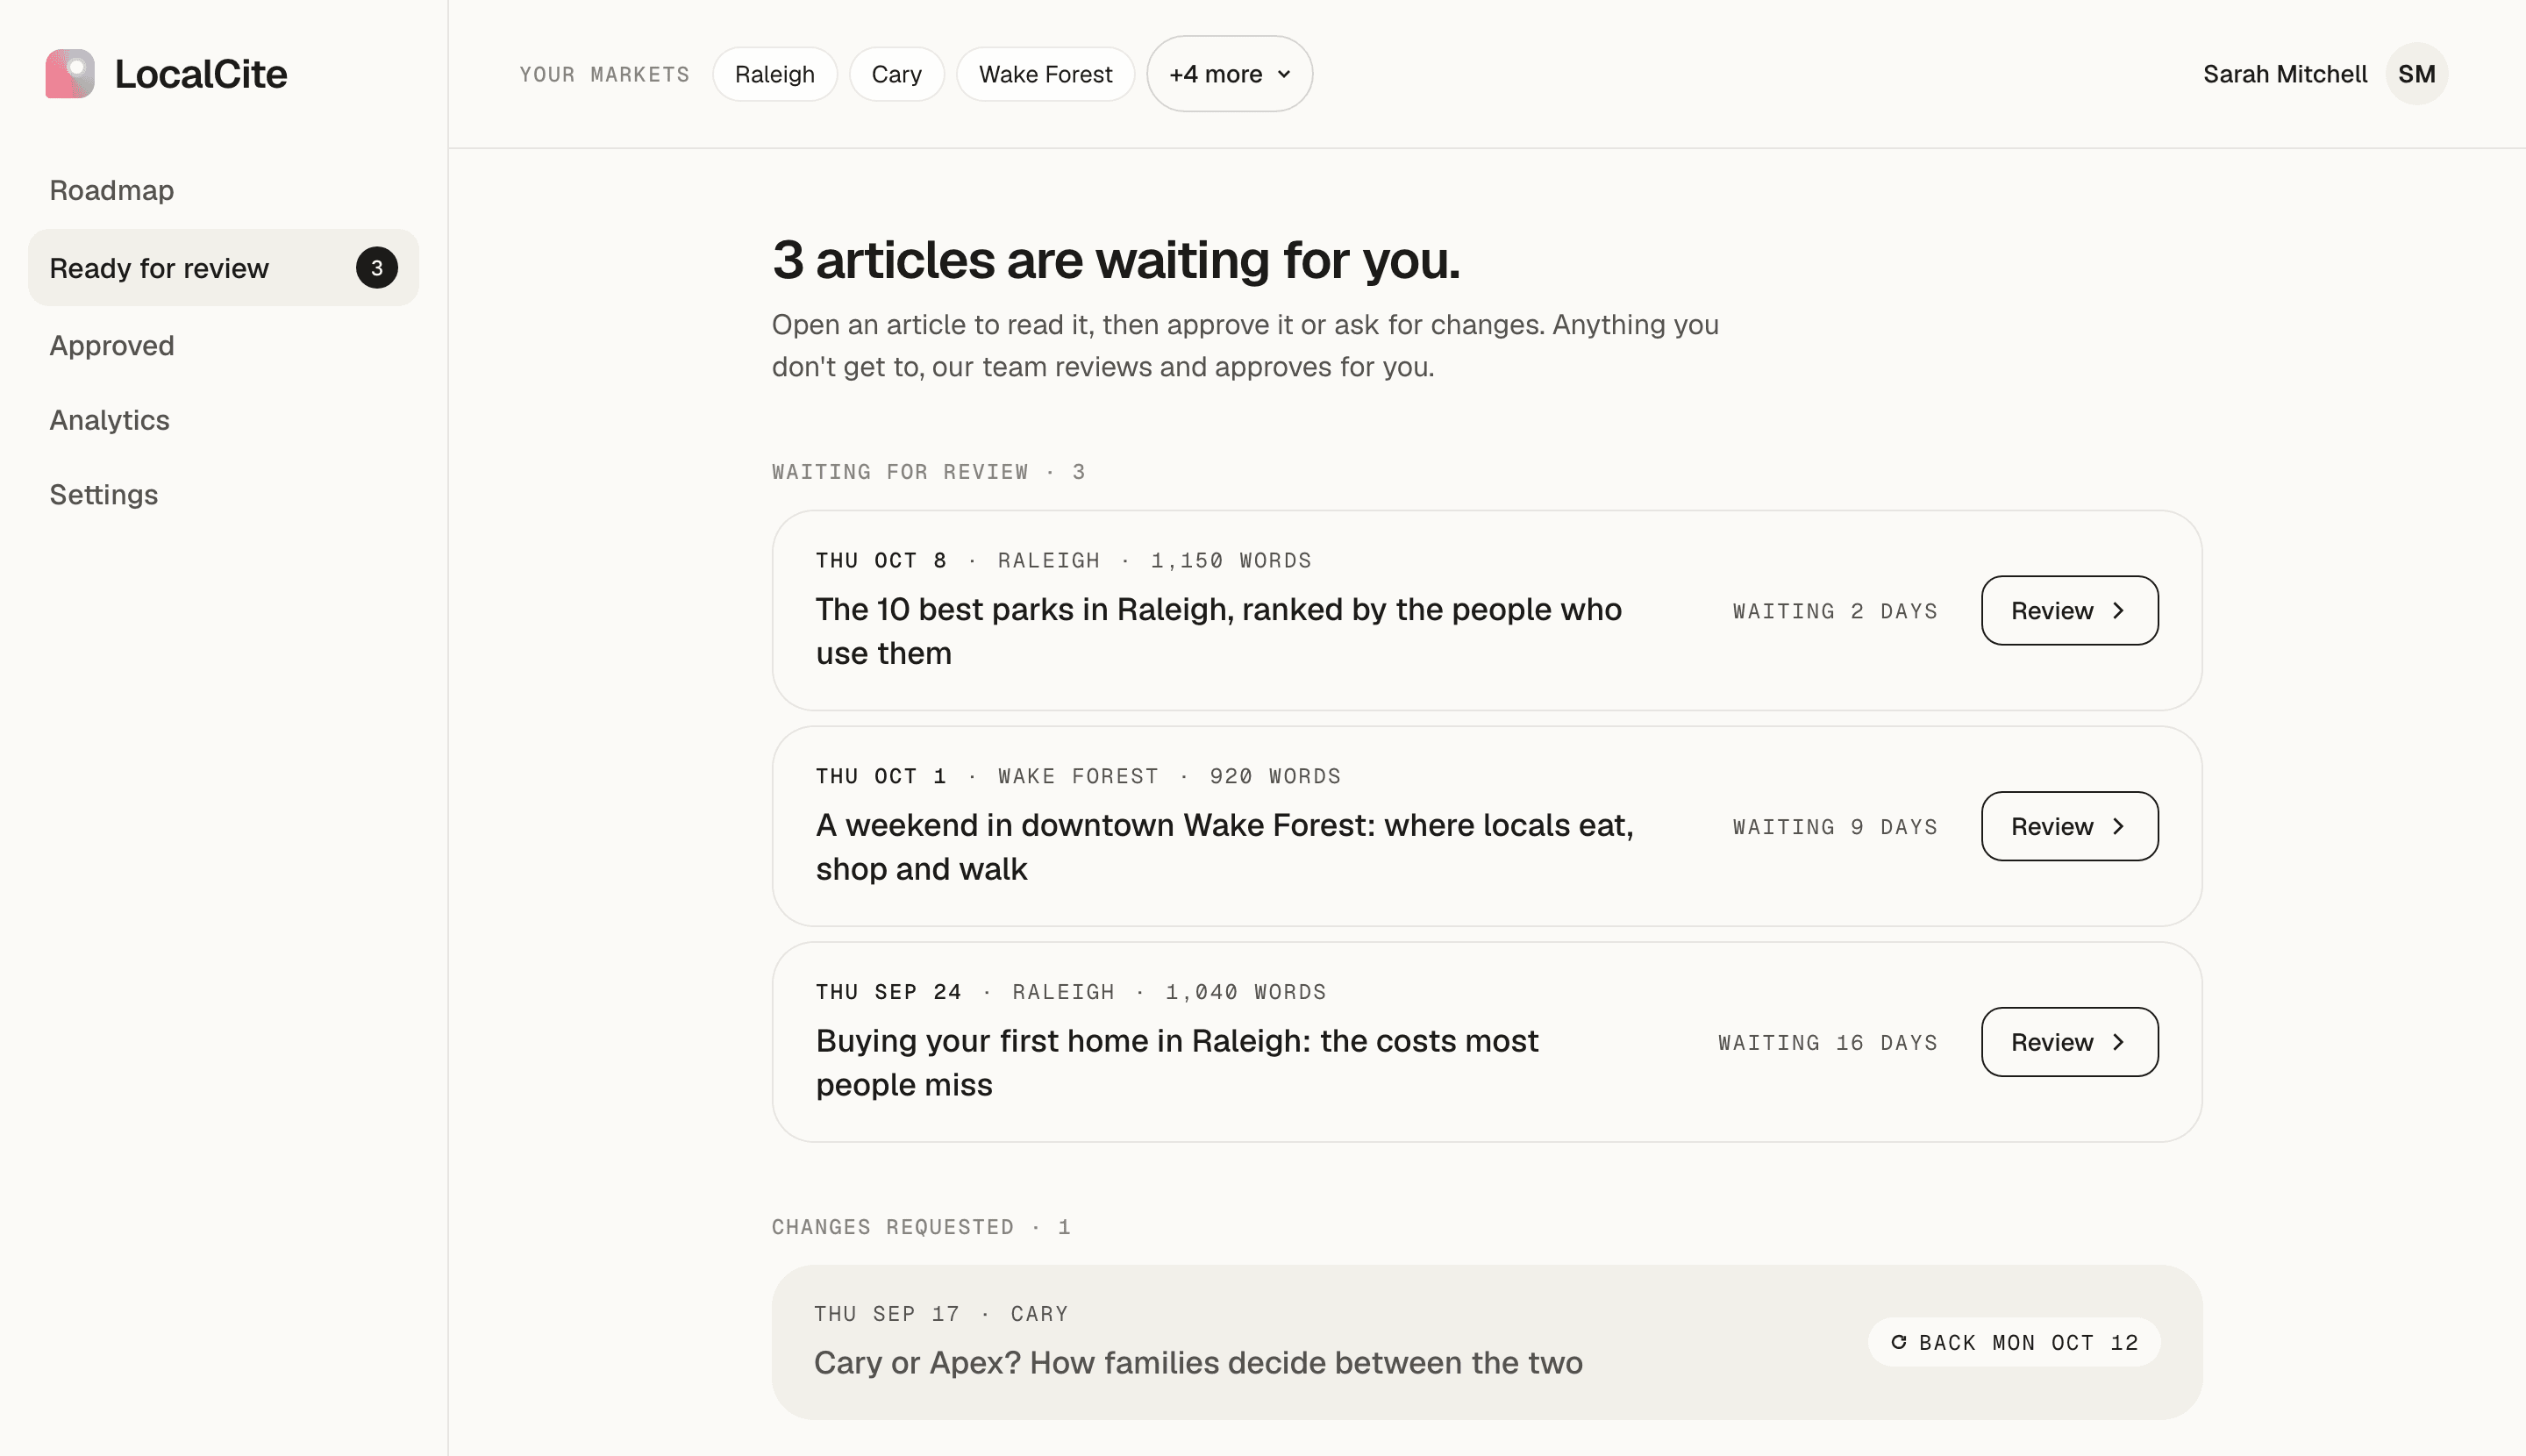Click the "Thu Sep 24 · Raleigh · 1,040 words" line
Image resolution: width=2526 pixels, height=1456 pixels.
[1071, 992]
